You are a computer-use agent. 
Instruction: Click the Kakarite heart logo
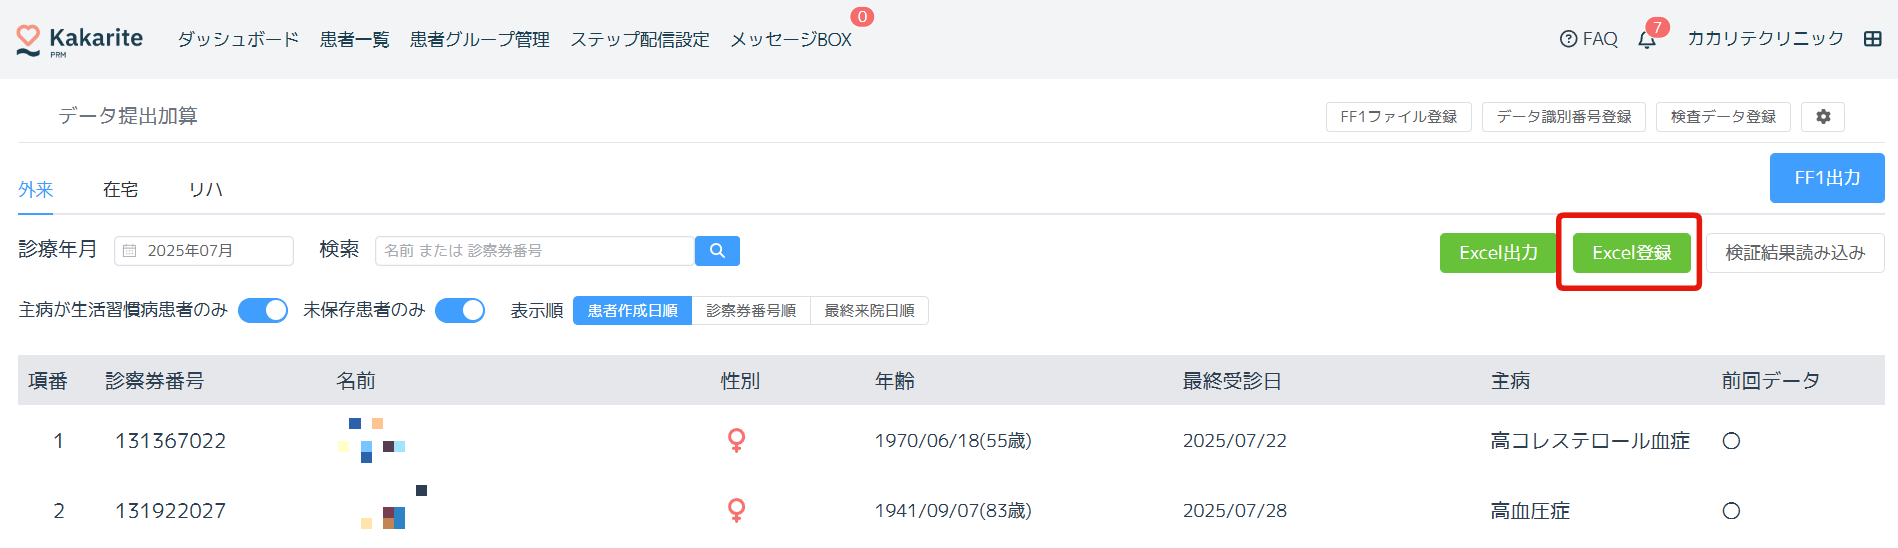[x=28, y=39]
